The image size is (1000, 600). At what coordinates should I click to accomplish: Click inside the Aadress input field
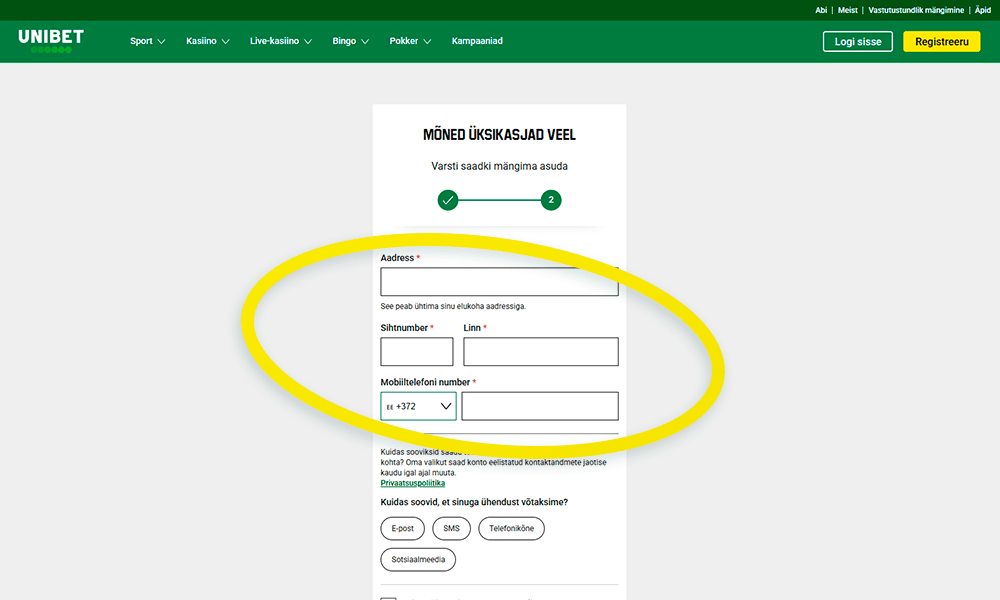pyautogui.click(x=498, y=281)
